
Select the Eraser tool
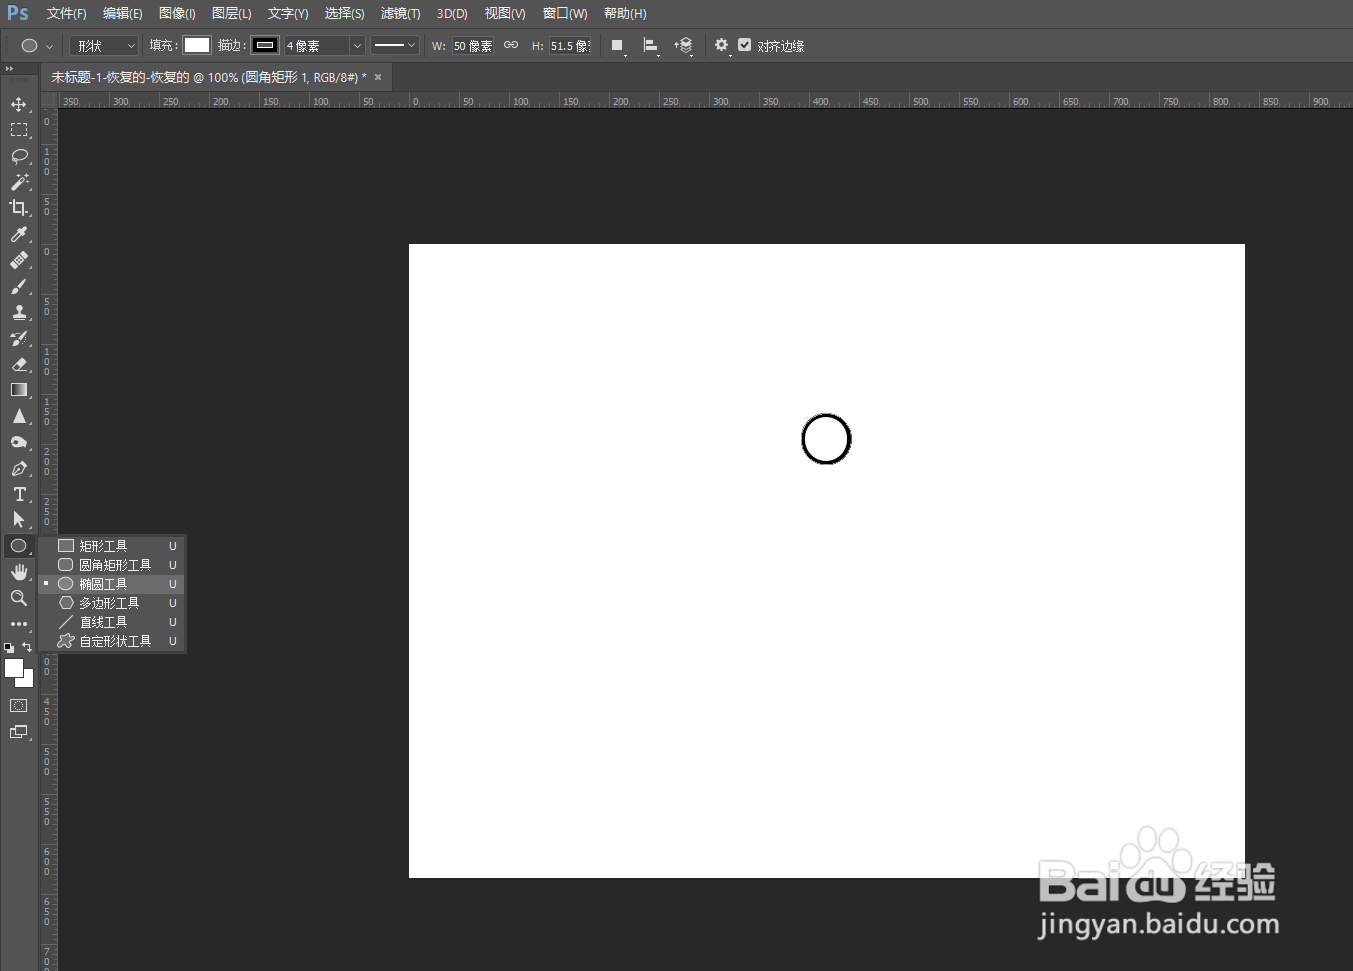18,364
